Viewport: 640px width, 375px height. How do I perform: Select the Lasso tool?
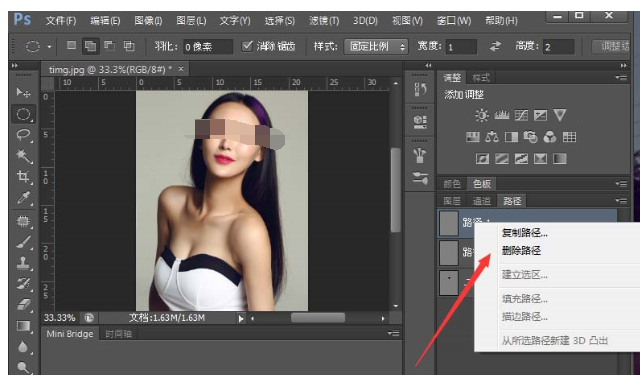pyautogui.click(x=23, y=135)
